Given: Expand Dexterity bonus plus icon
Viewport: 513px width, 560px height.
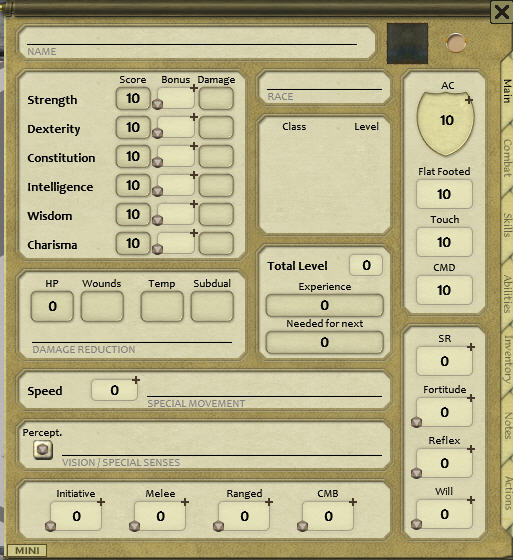Looking at the screenshot, I should point(194,117).
